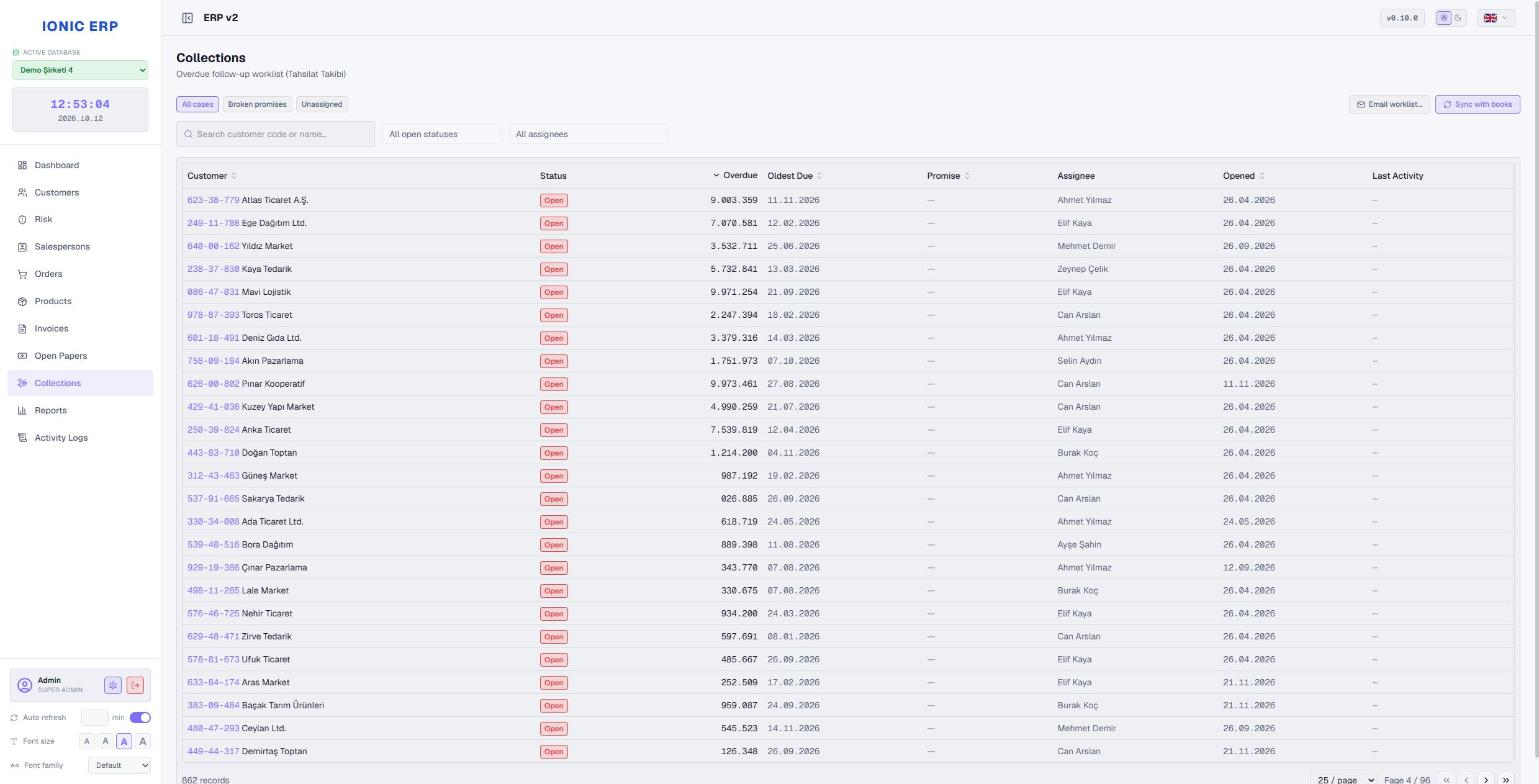Open the Risk section
This screenshot has width=1539, height=784.
click(80, 219)
